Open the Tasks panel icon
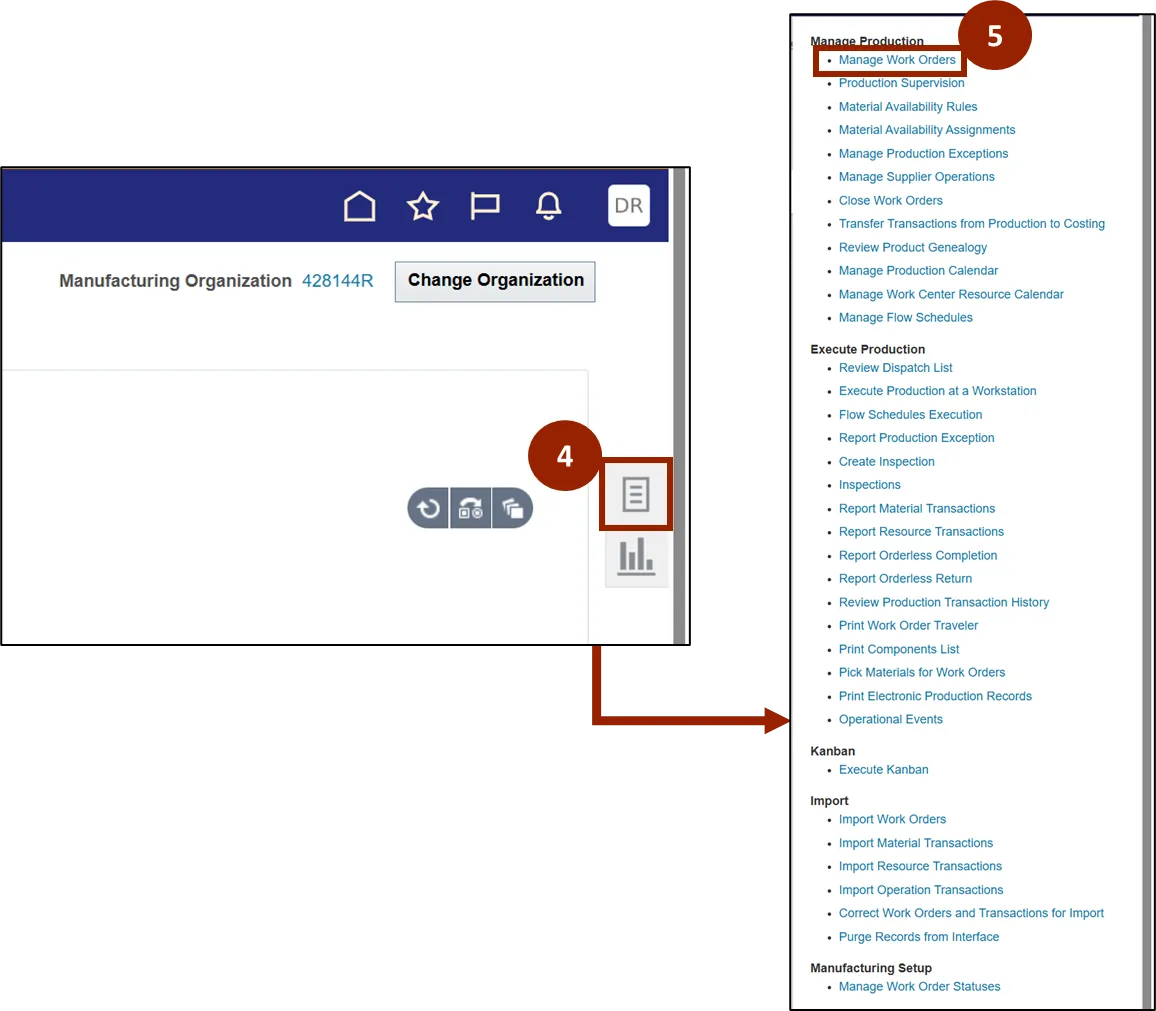 click(636, 494)
